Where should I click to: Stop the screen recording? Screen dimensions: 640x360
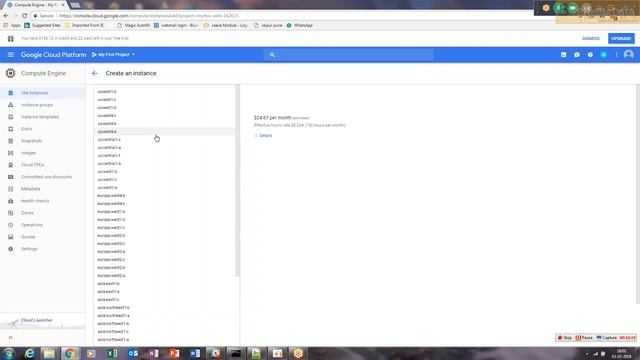[x=565, y=338]
